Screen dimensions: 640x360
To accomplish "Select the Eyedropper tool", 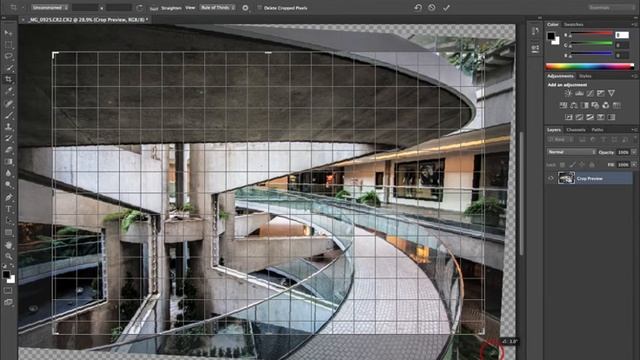I will pos(8,91).
